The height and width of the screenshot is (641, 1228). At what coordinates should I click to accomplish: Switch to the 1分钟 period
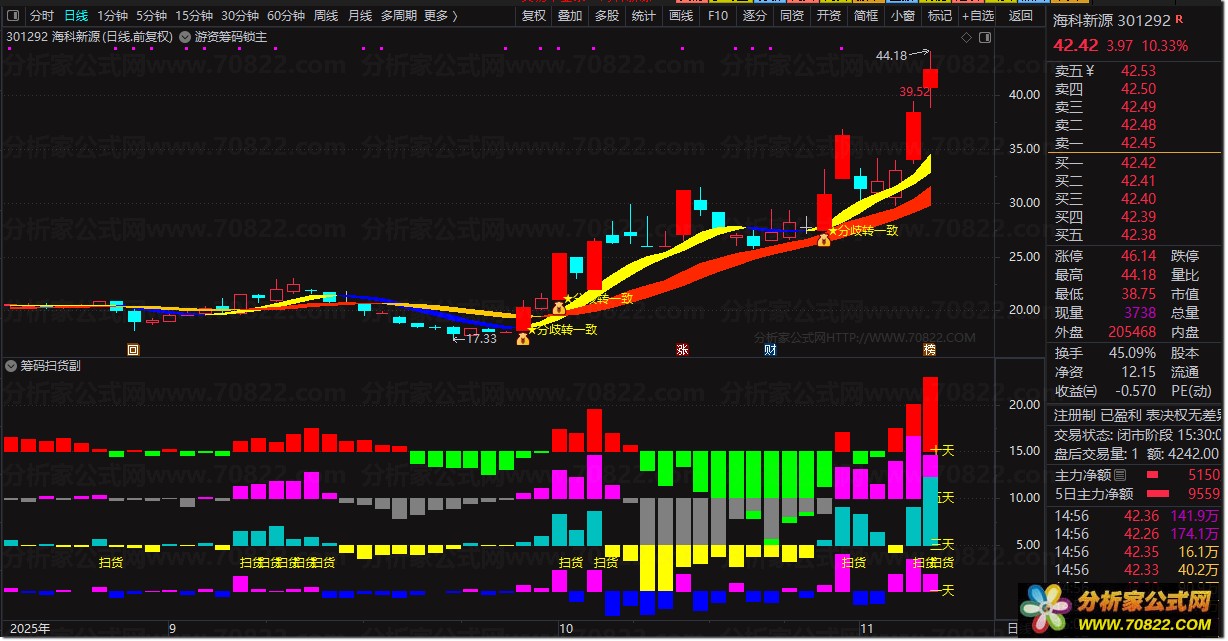pos(112,16)
